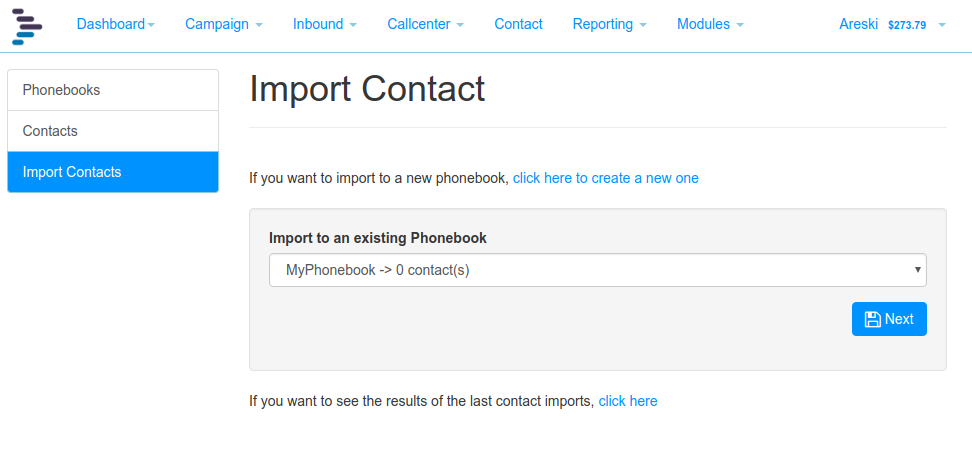Select Phonebooks in the sidebar
This screenshot has width=972, height=468.
point(113,90)
